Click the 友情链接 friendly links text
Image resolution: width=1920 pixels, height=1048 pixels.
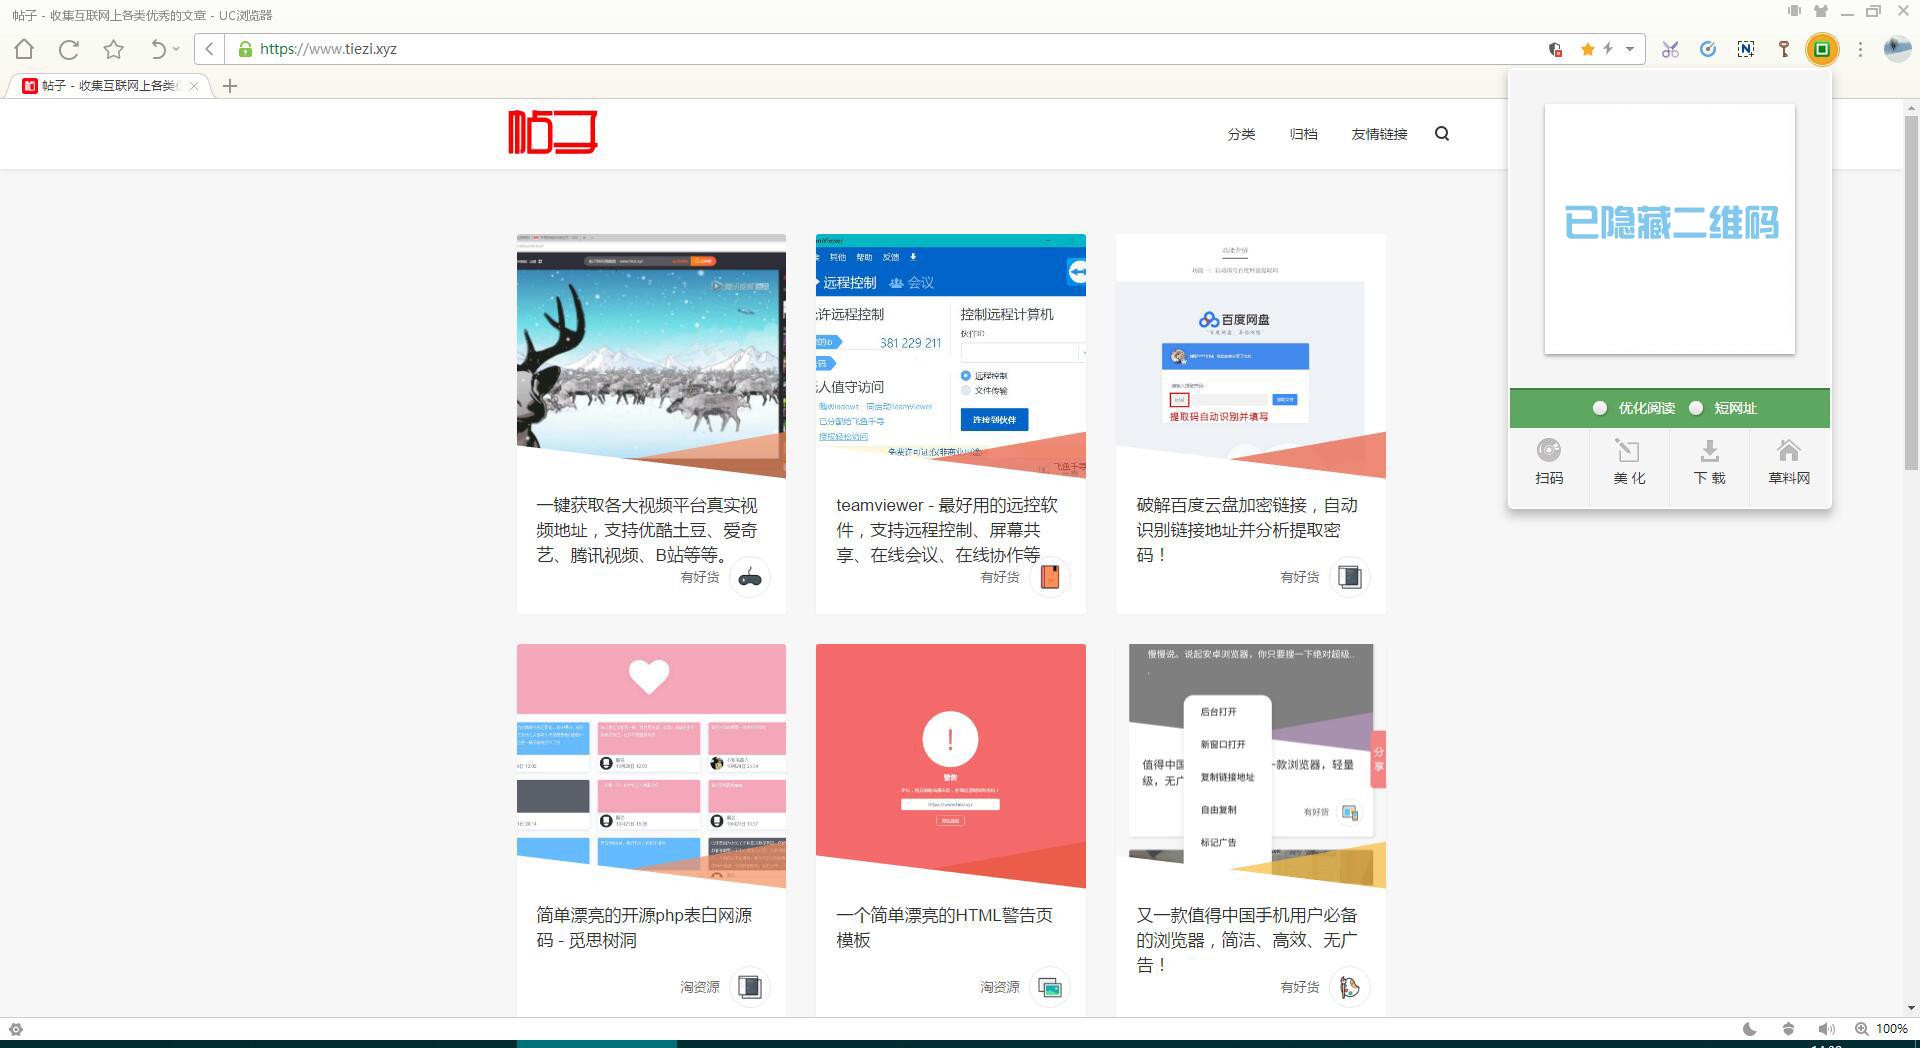click(x=1378, y=133)
